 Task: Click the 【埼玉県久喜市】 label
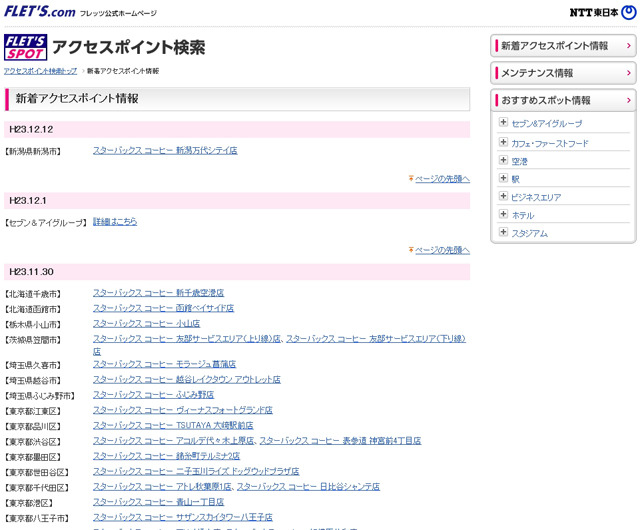point(33,365)
